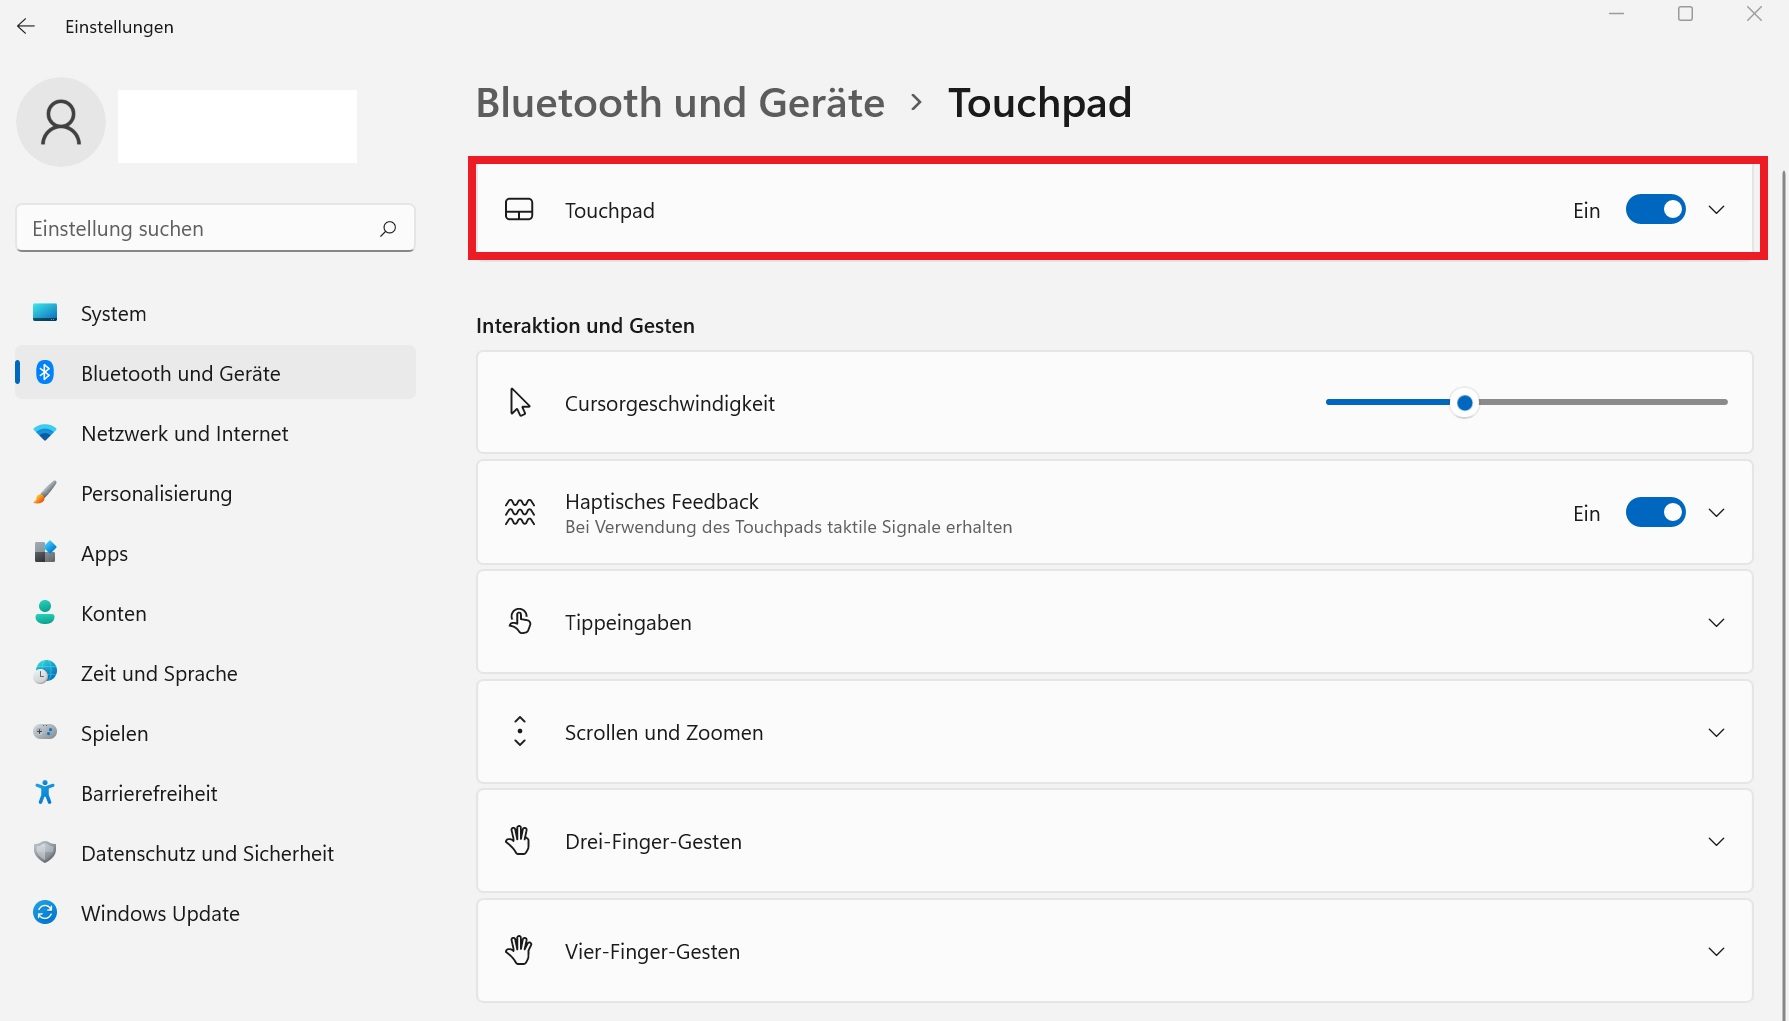Click the Windows Update sync icon
Image resolution: width=1789 pixels, height=1021 pixels.
(45, 912)
